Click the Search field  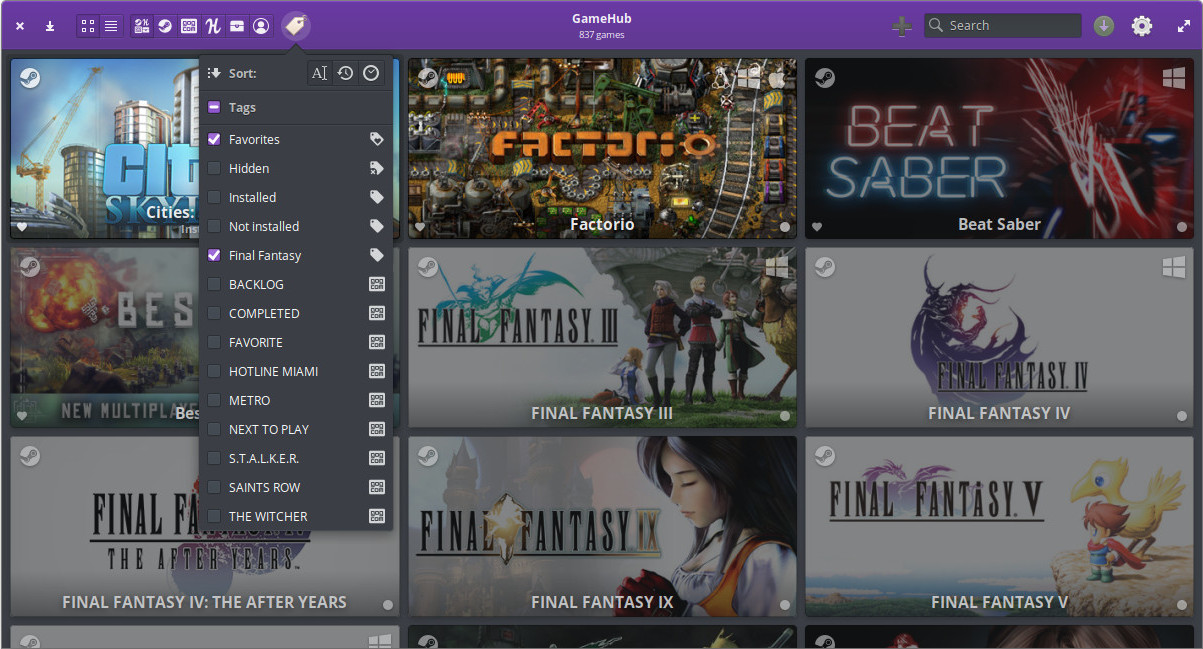point(1003,26)
